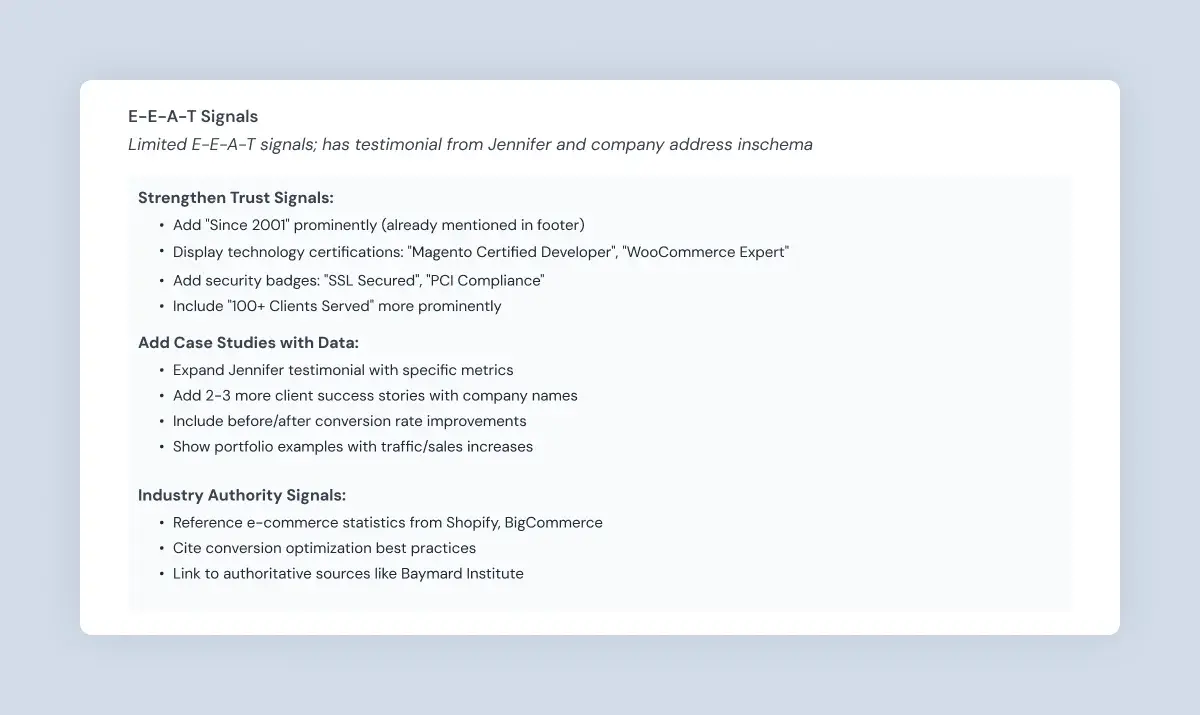Click the E-E-A-T Signals card title
The width and height of the screenshot is (1200, 715).
[193, 117]
